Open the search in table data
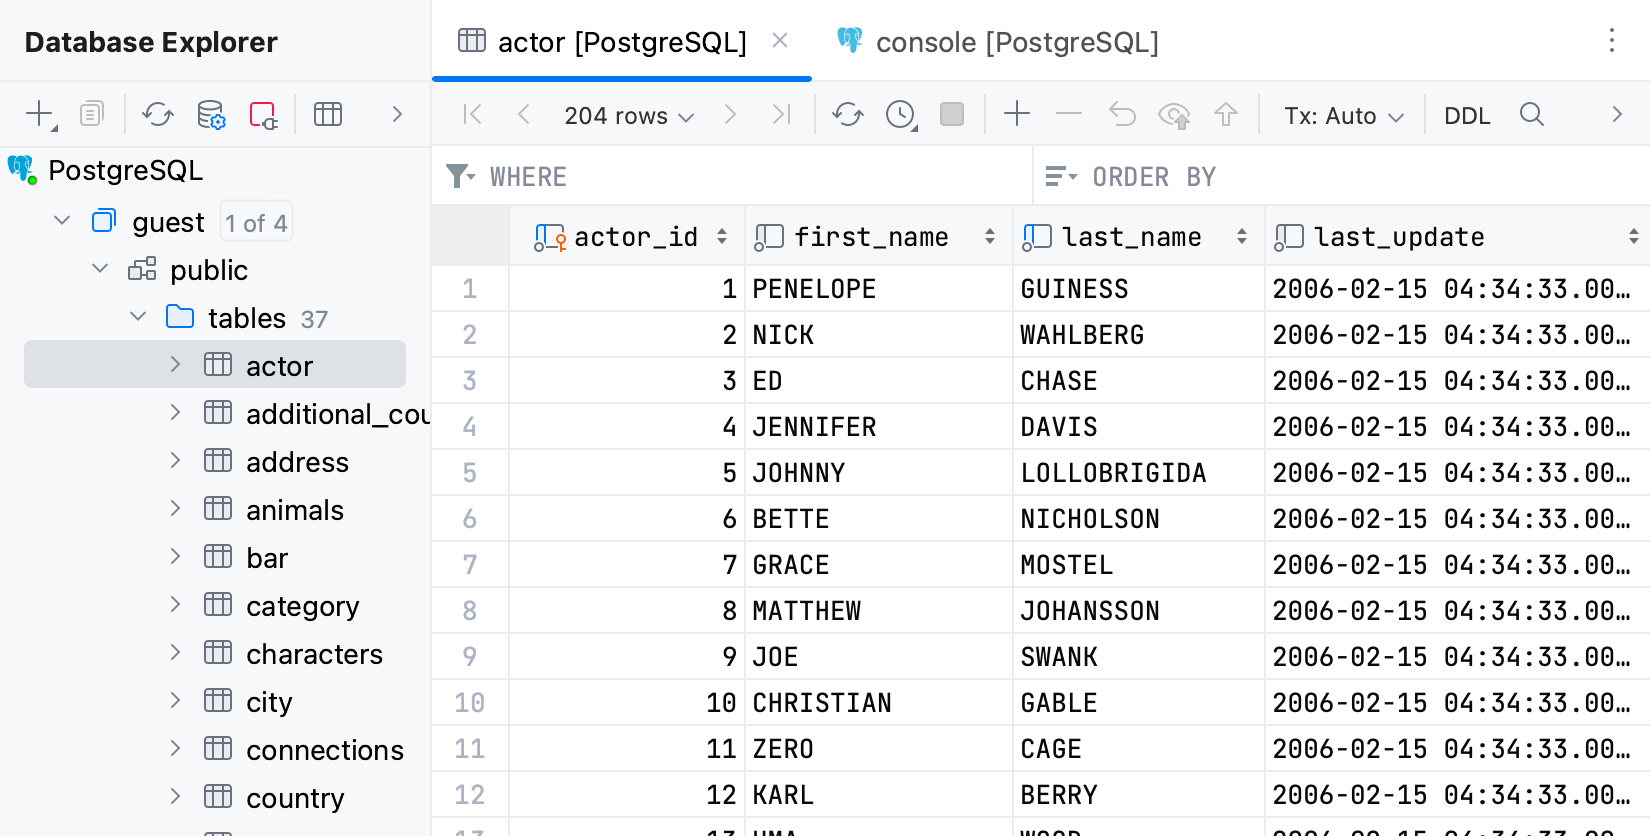Image resolution: width=1650 pixels, height=836 pixels. 1531,114
